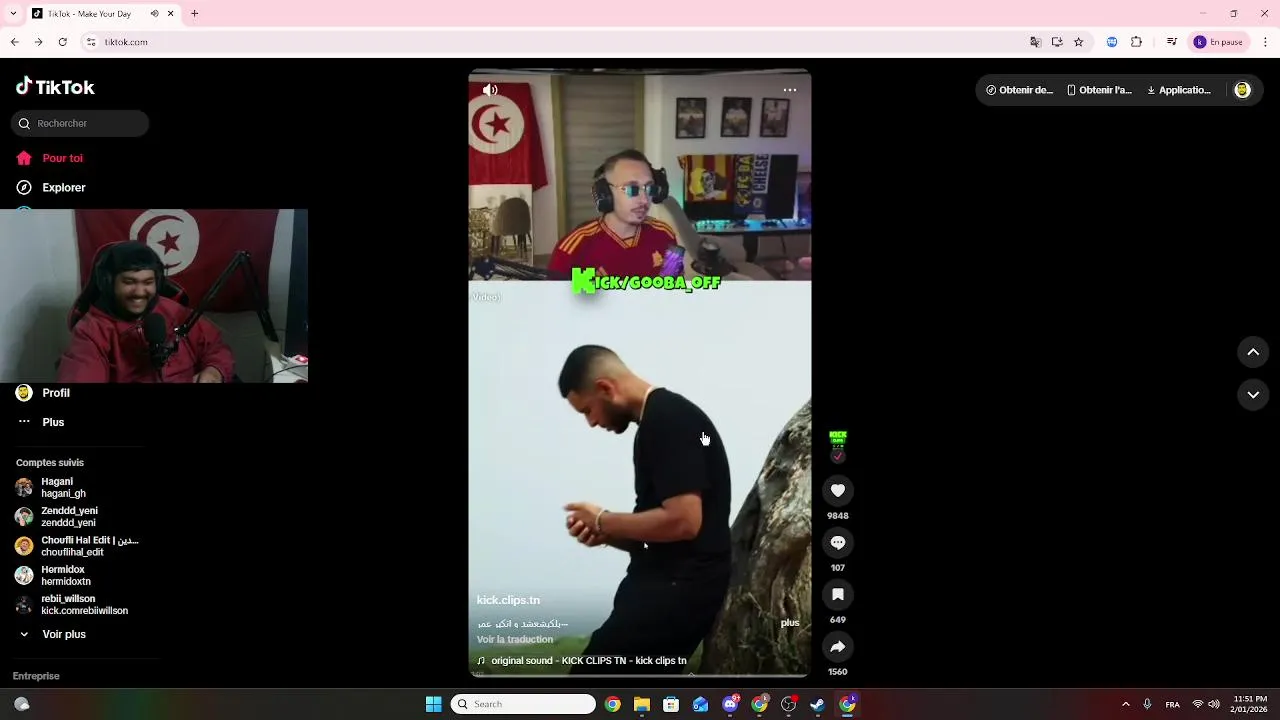Expand the caption with plus

coord(790,622)
